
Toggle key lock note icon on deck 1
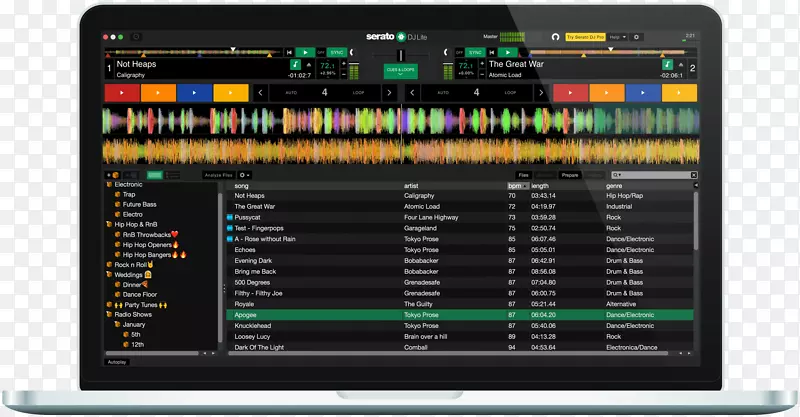[x=295, y=64]
